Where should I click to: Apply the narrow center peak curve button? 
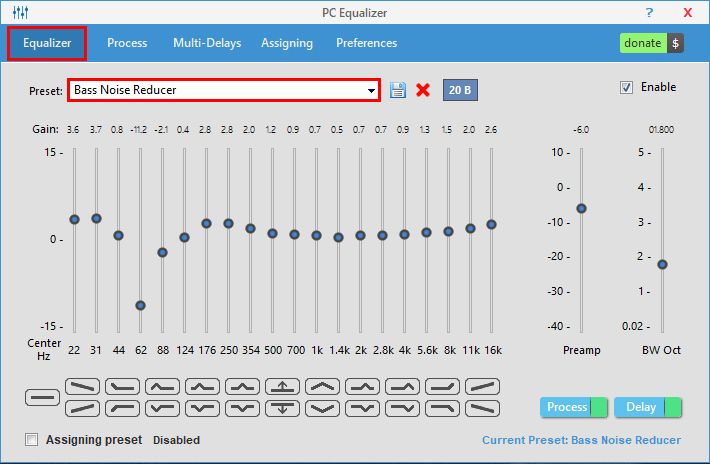tap(242, 387)
